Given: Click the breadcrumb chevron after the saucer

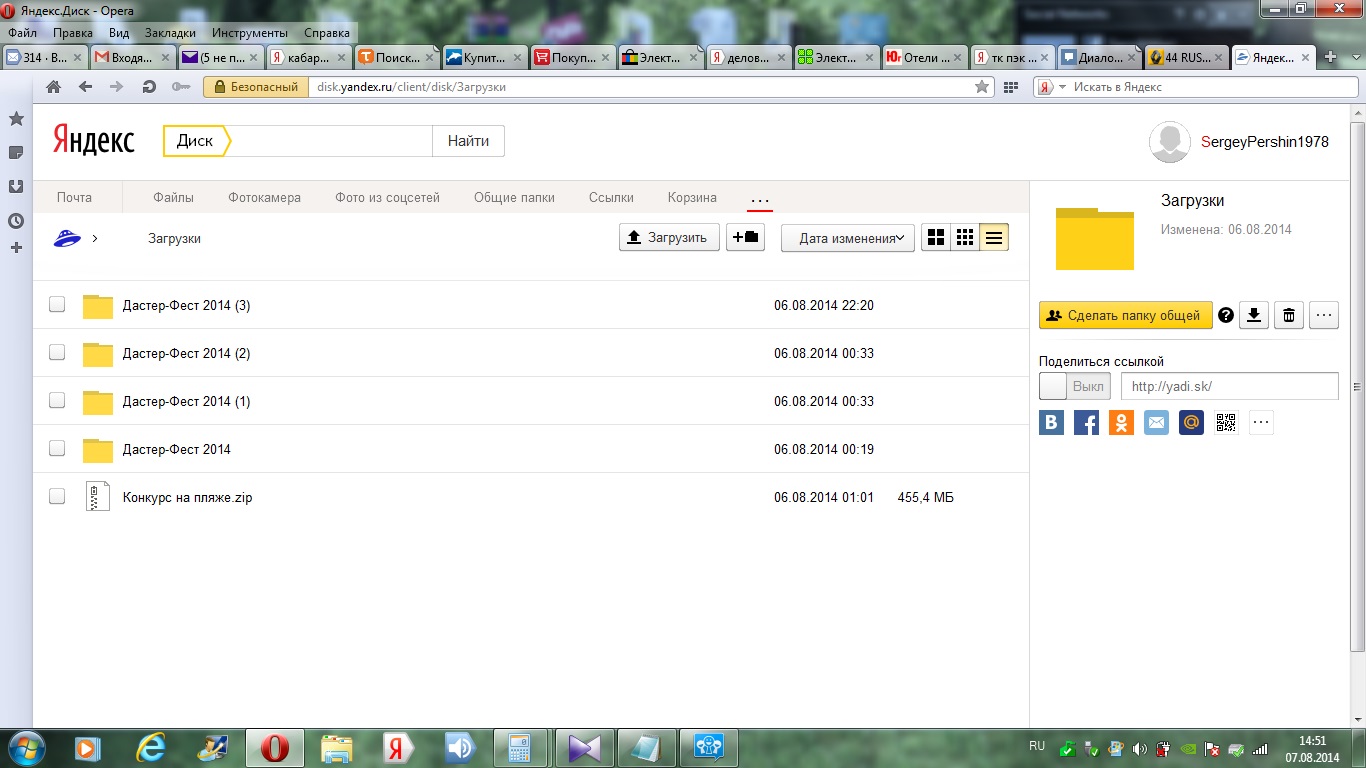Looking at the screenshot, I should point(95,238).
